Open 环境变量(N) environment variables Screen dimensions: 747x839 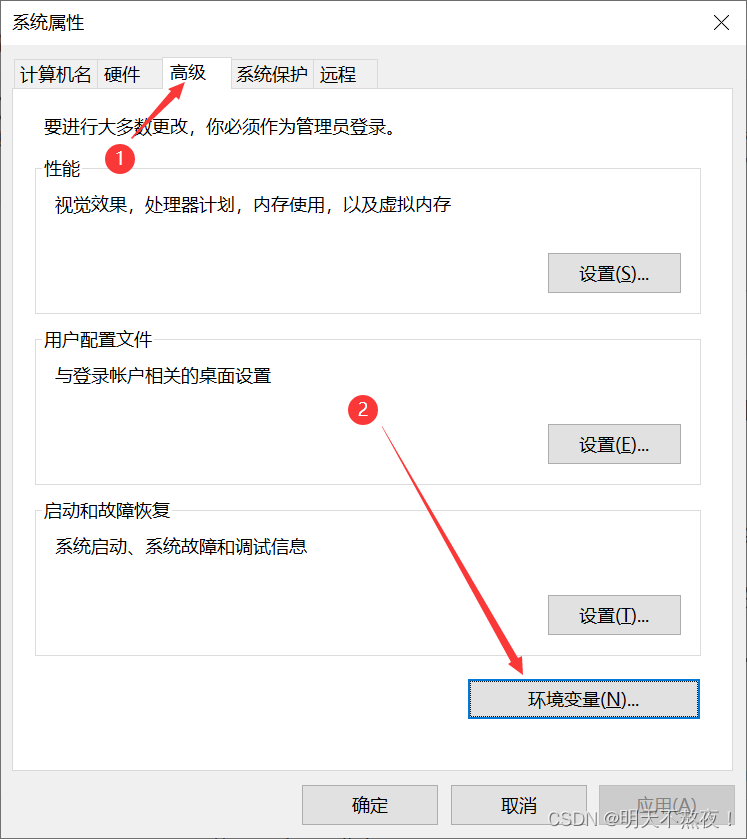tap(584, 699)
